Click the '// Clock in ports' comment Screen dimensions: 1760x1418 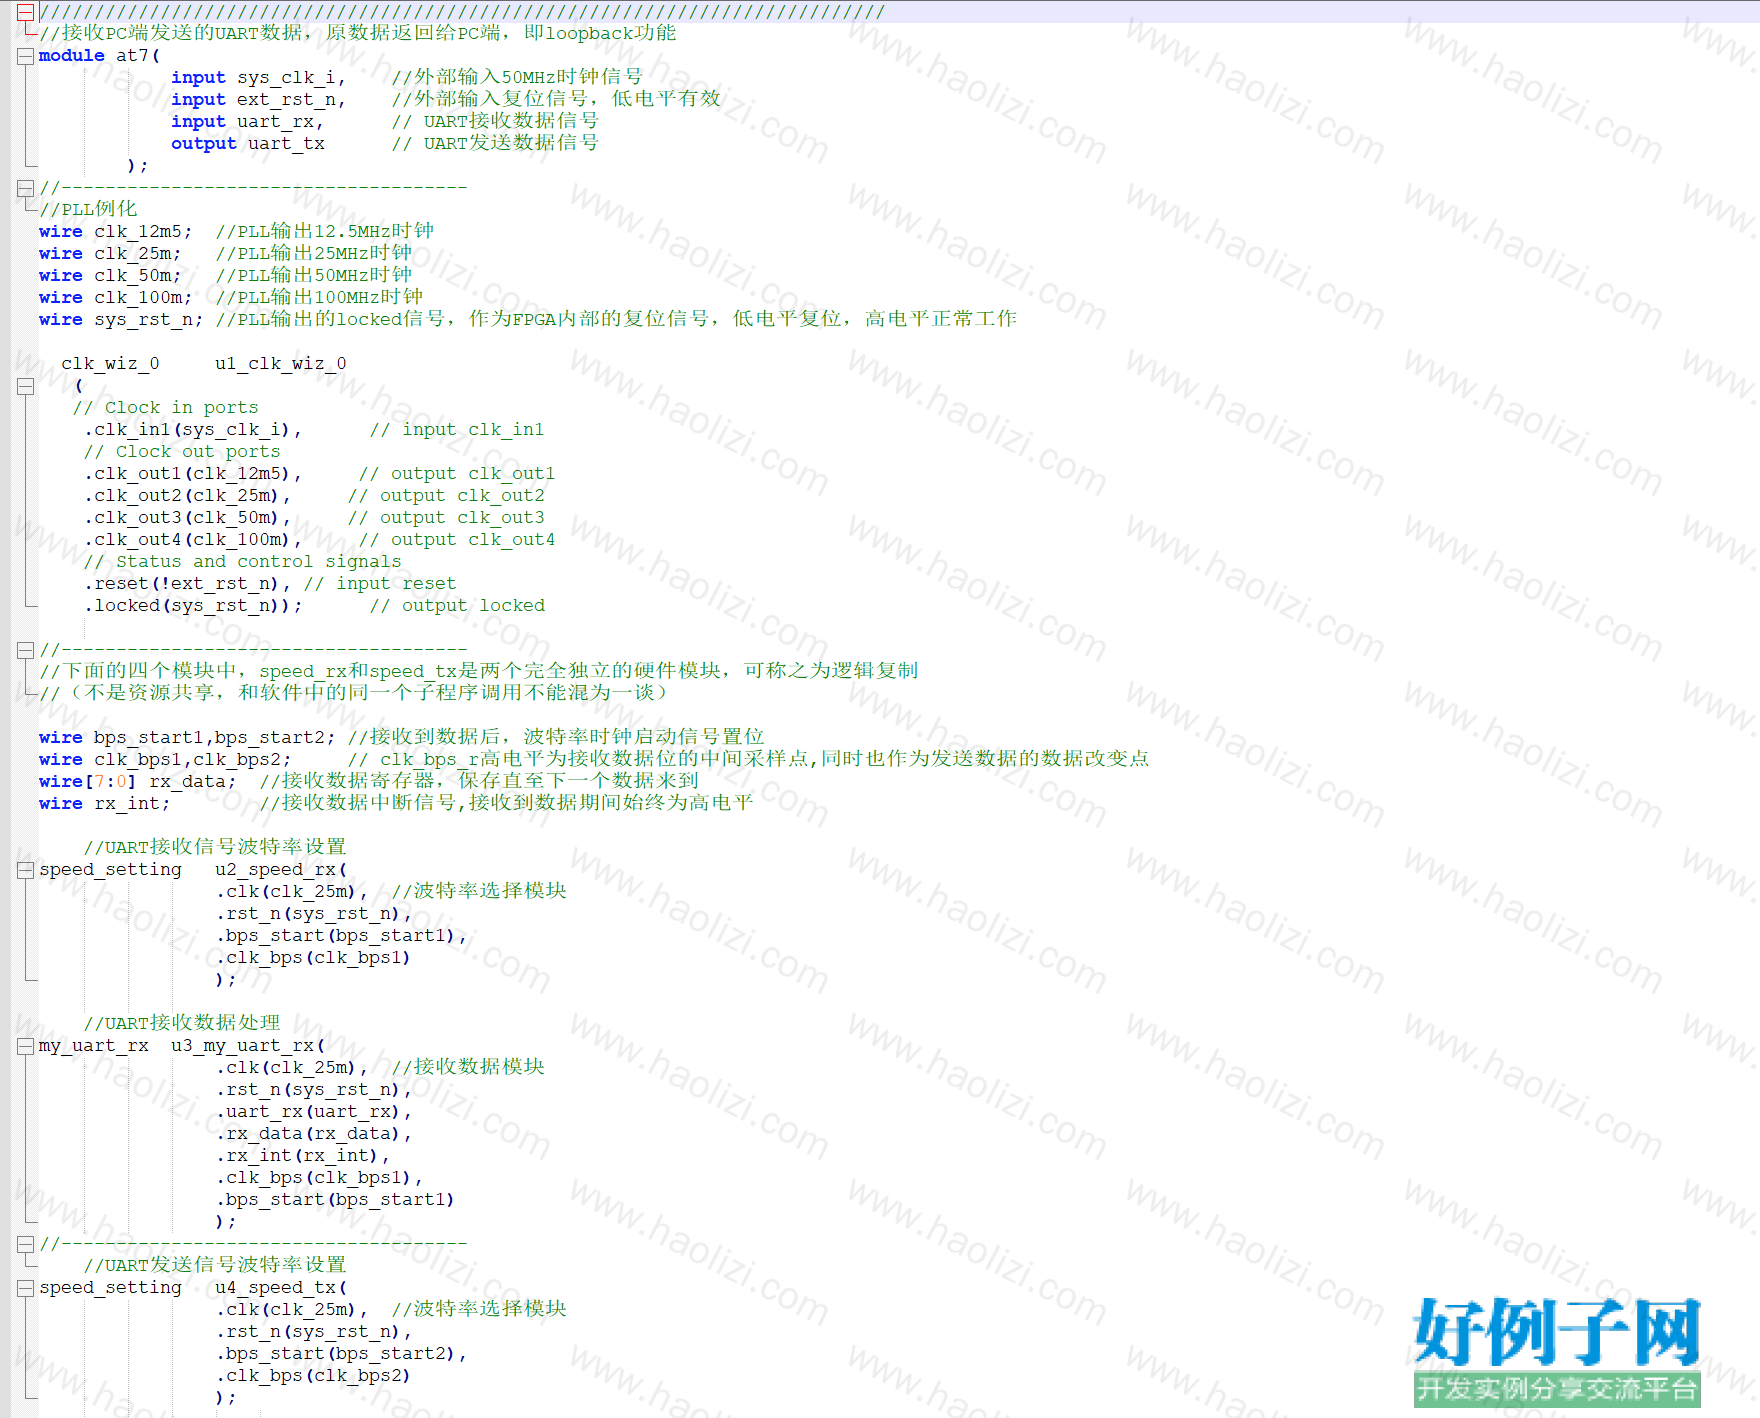point(165,408)
